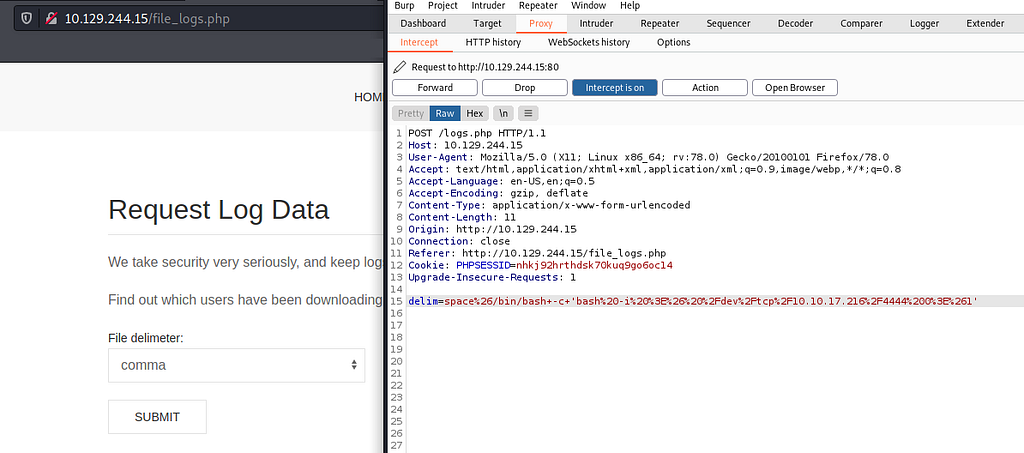
Task: Click the POST /logs.php request line
Action: 477,133
